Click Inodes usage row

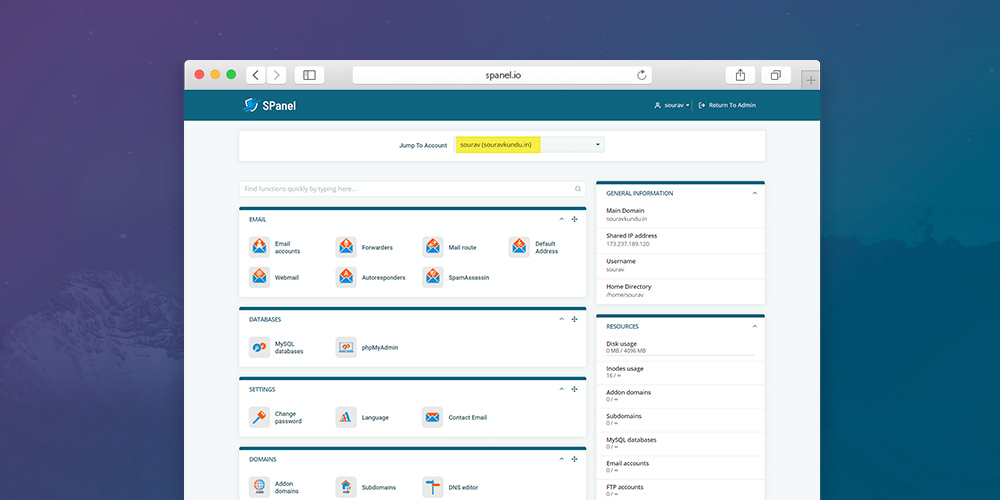pos(680,372)
